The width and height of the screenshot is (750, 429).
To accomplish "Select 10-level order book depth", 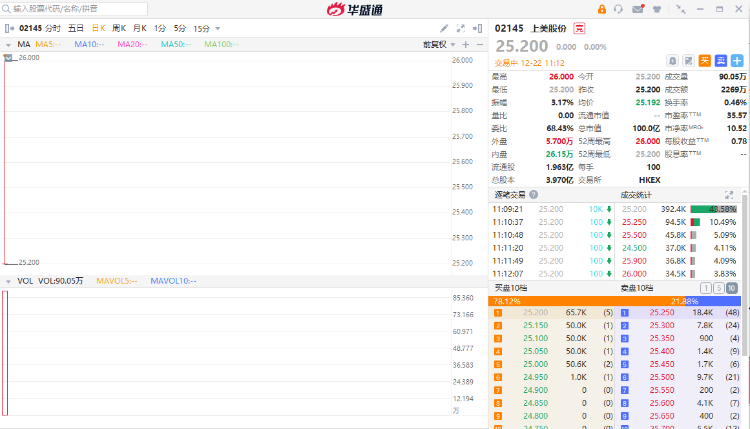I will [732, 288].
